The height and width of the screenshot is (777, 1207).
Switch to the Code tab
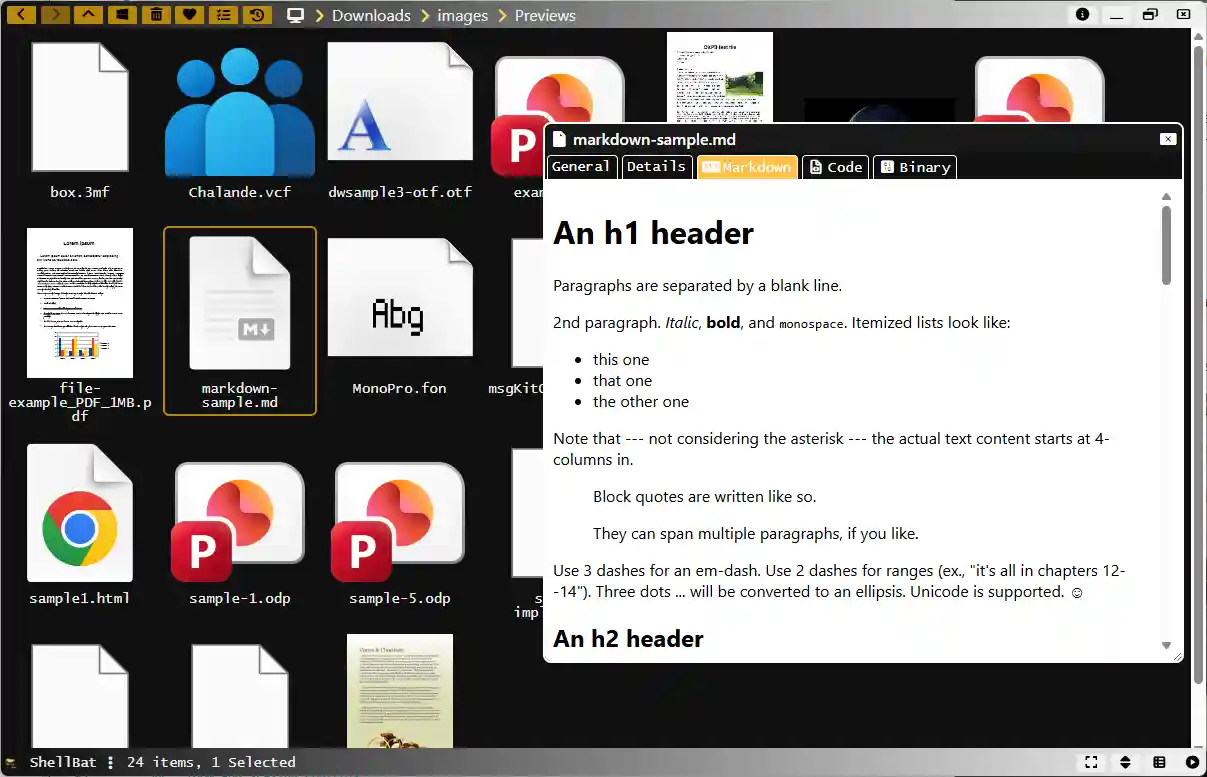(x=835, y=167)
